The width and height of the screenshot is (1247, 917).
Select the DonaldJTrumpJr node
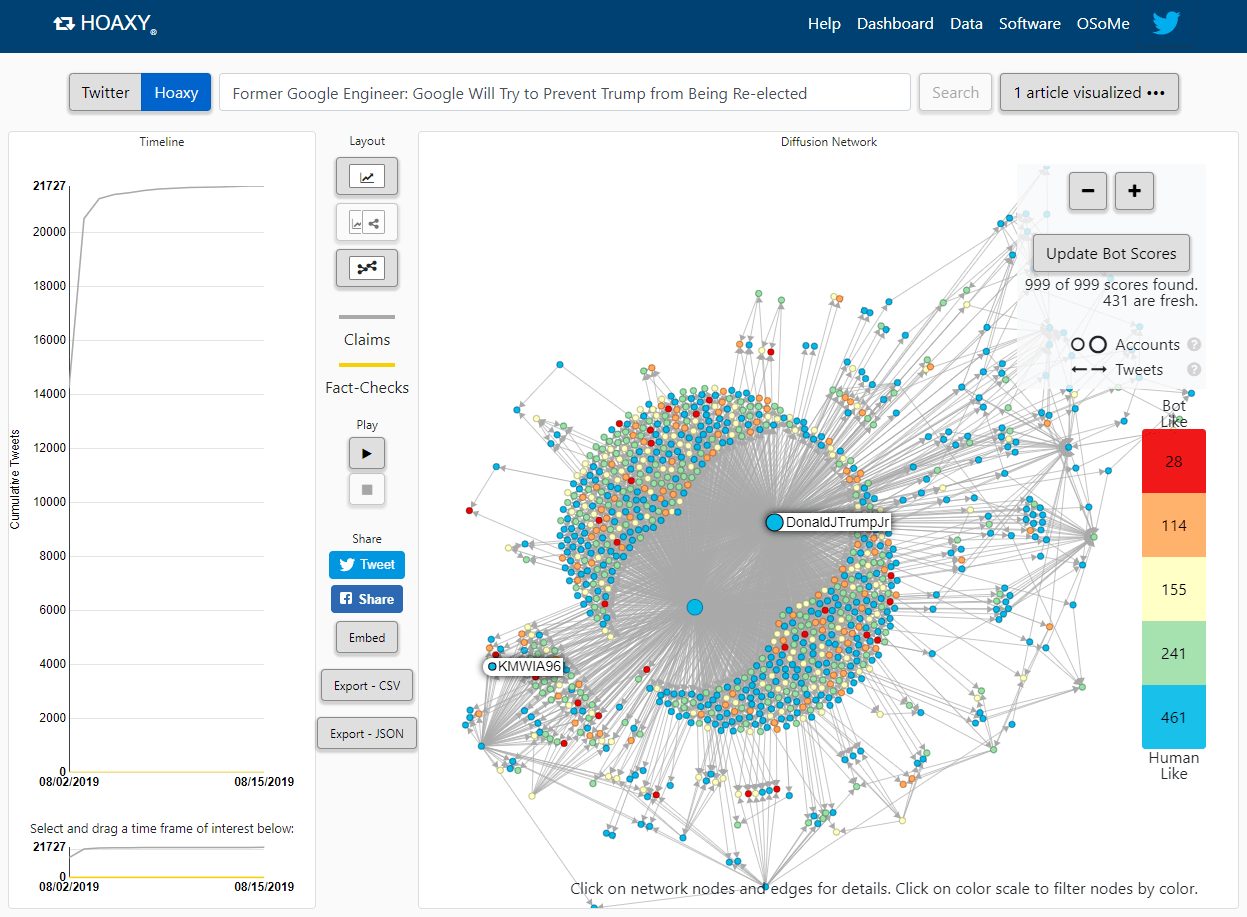pos(774,522)
